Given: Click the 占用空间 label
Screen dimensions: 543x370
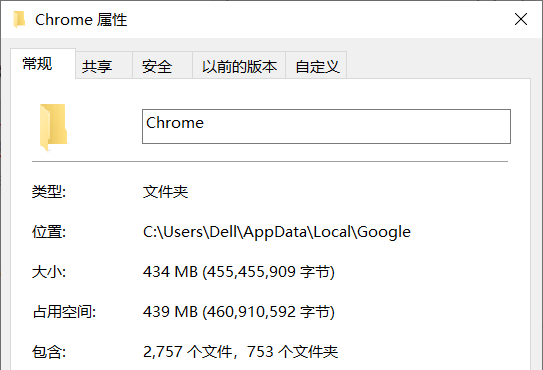Looking at the screenshot, I should pos(64,311).
